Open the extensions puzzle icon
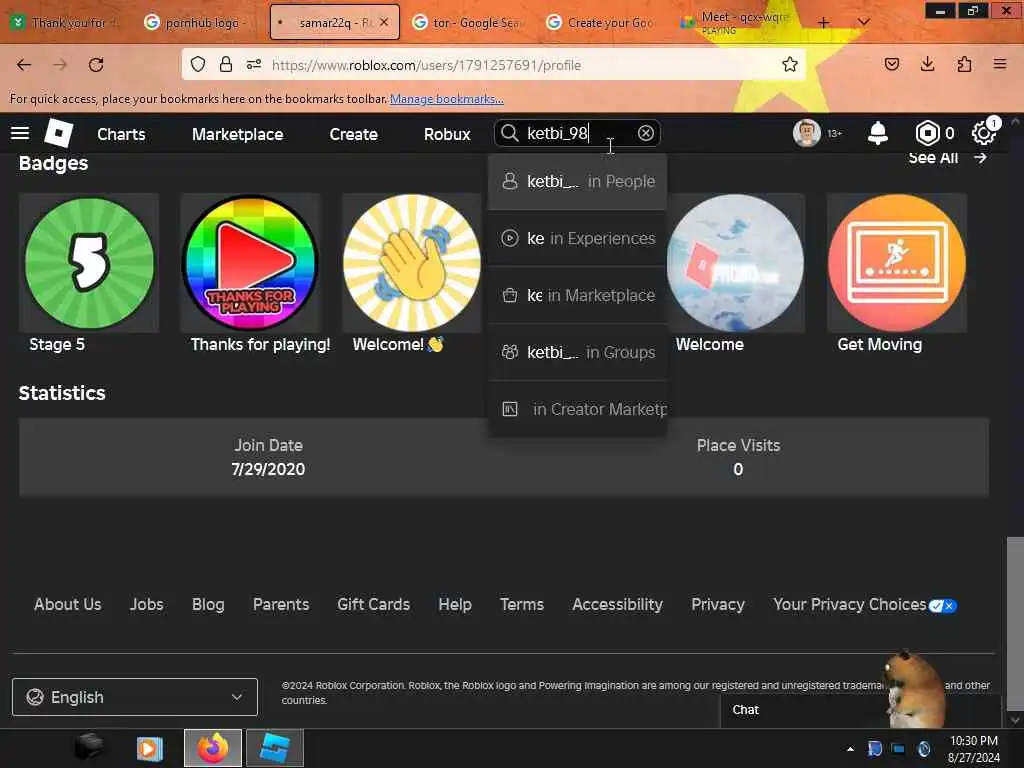Viewport: 1024px width, 768px height. [964, 64]
